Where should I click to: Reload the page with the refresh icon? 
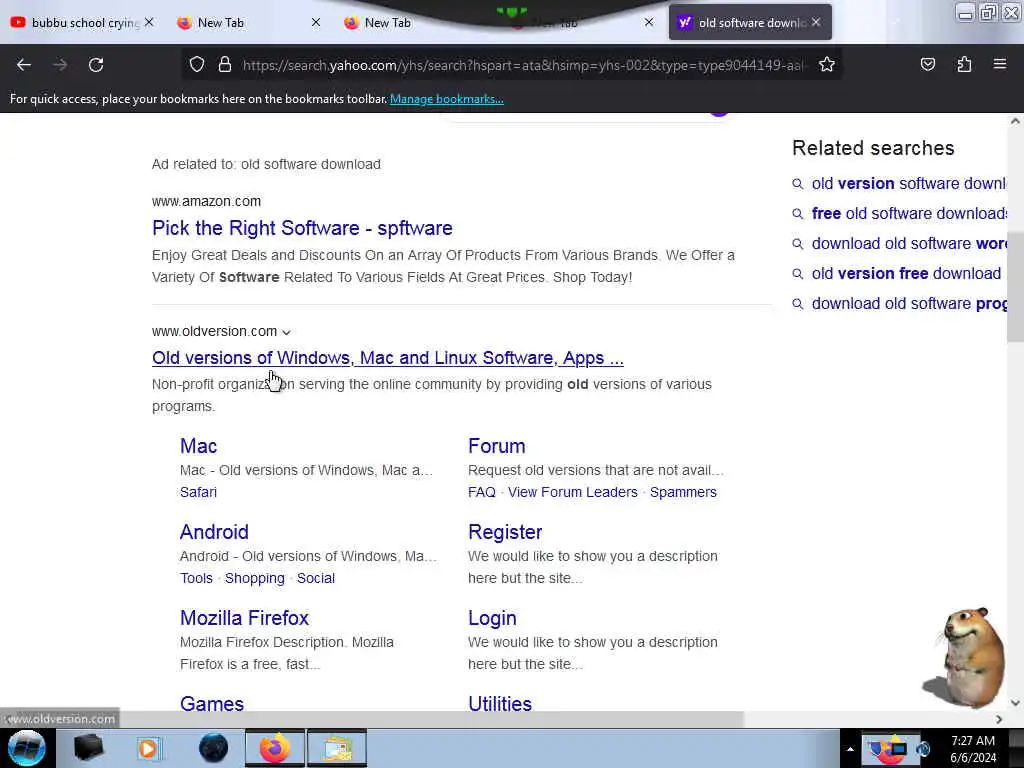tap(96, 65)
